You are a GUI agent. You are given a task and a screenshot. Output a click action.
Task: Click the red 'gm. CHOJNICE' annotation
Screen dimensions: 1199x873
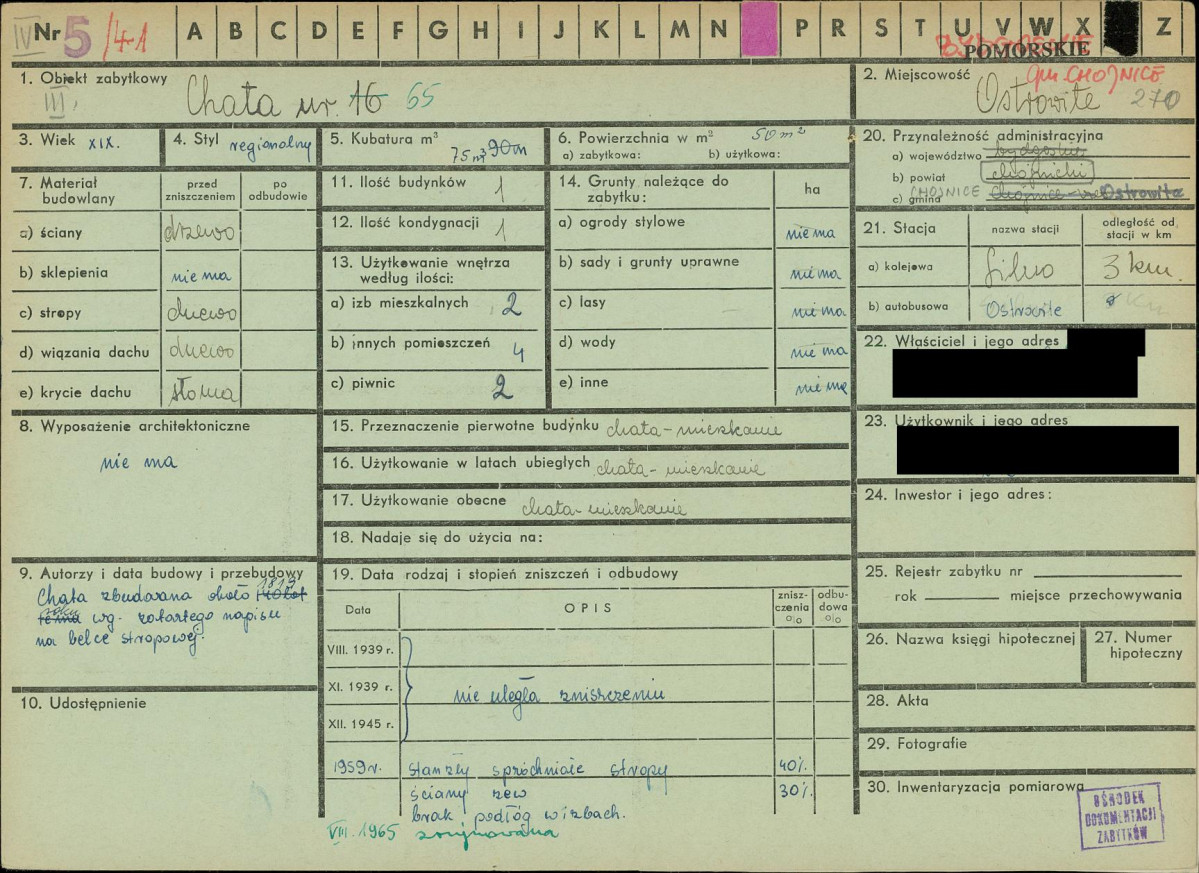pyautogui.click(x=1096, y=75)
